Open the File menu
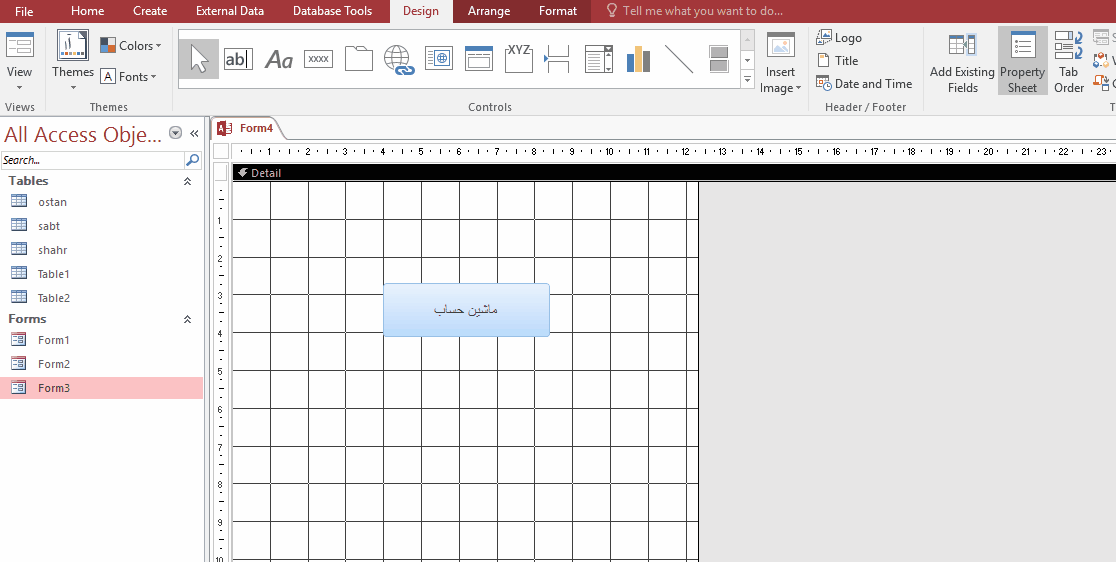This screenshot has height=562, width=1116. click(24, 11)
